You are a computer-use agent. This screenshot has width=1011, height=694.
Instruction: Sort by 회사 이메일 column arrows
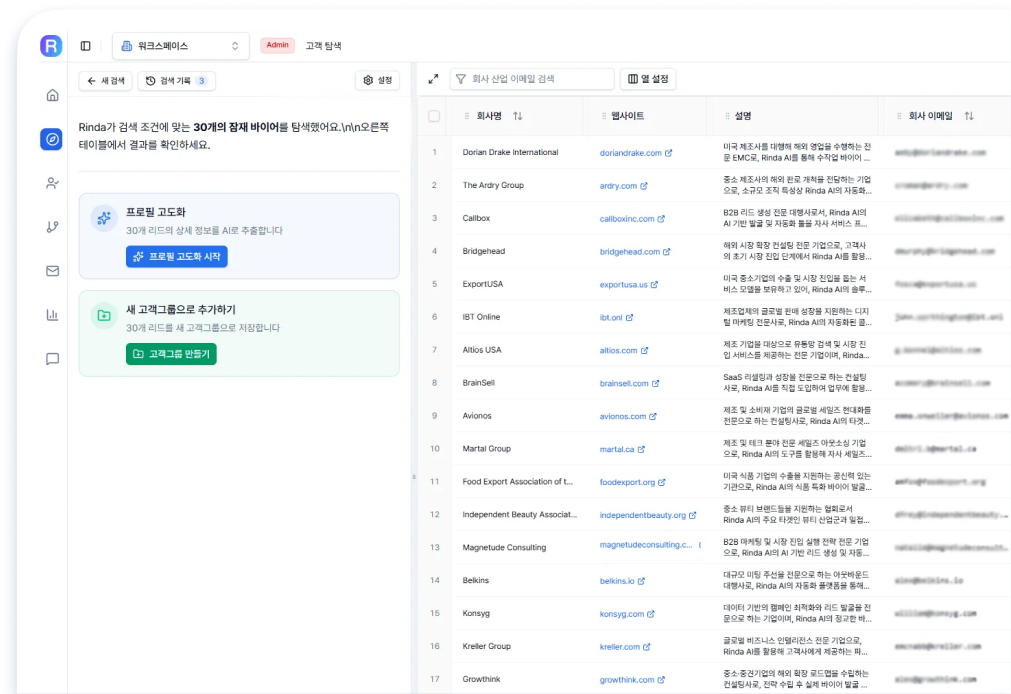point(968,116)
